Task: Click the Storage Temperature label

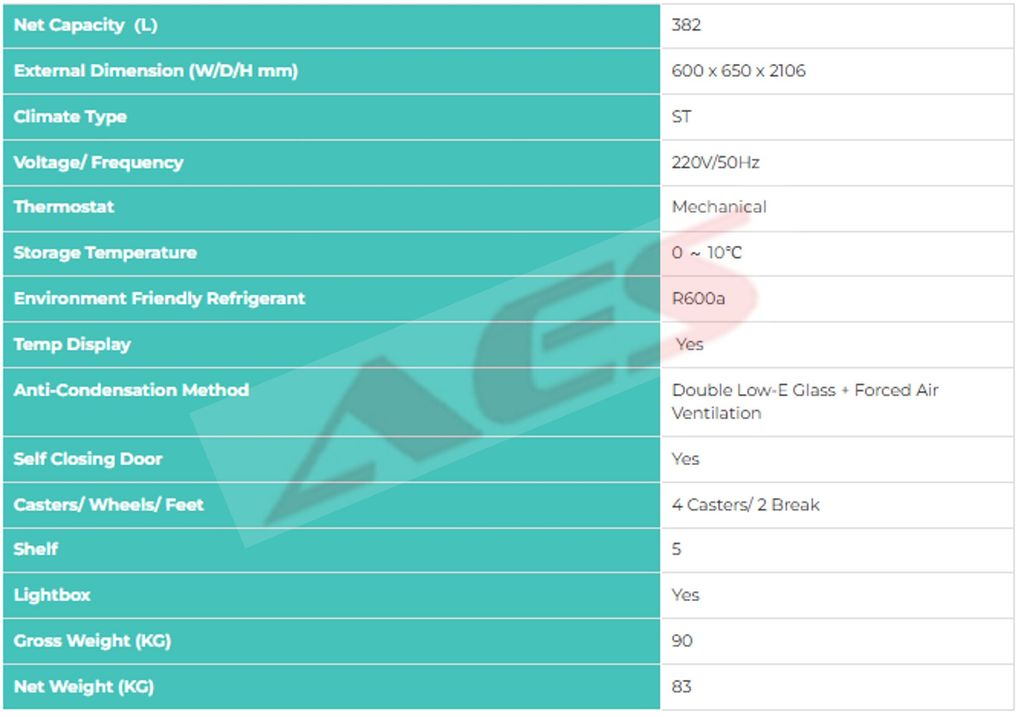Action: click(x=105, y=253)
